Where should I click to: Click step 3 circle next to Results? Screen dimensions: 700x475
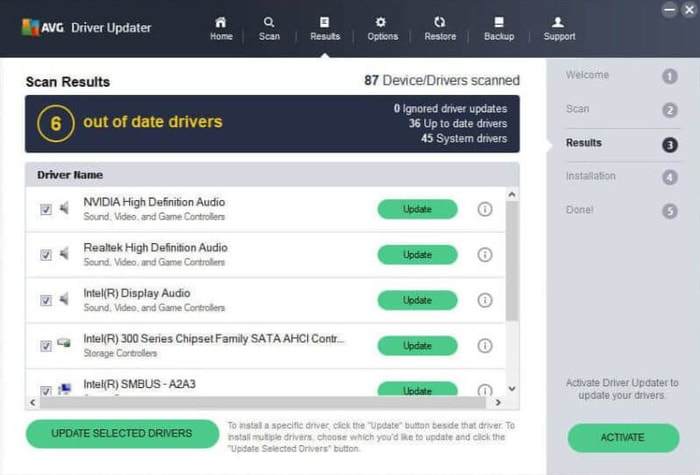click(x=669, y=145)
